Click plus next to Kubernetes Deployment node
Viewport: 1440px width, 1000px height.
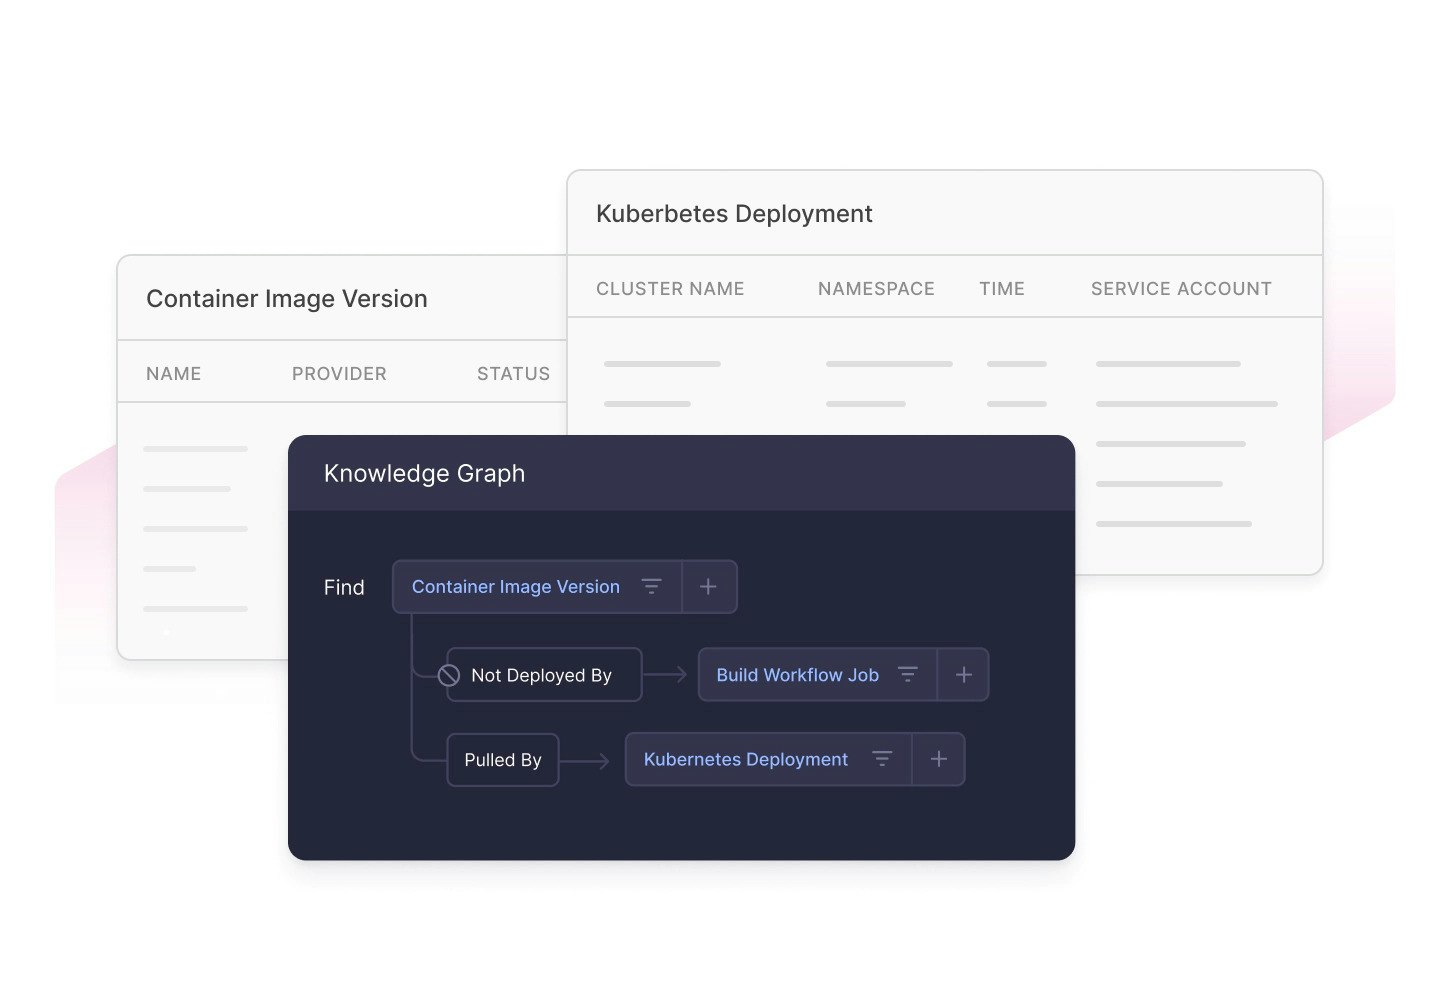pos(938,759)
